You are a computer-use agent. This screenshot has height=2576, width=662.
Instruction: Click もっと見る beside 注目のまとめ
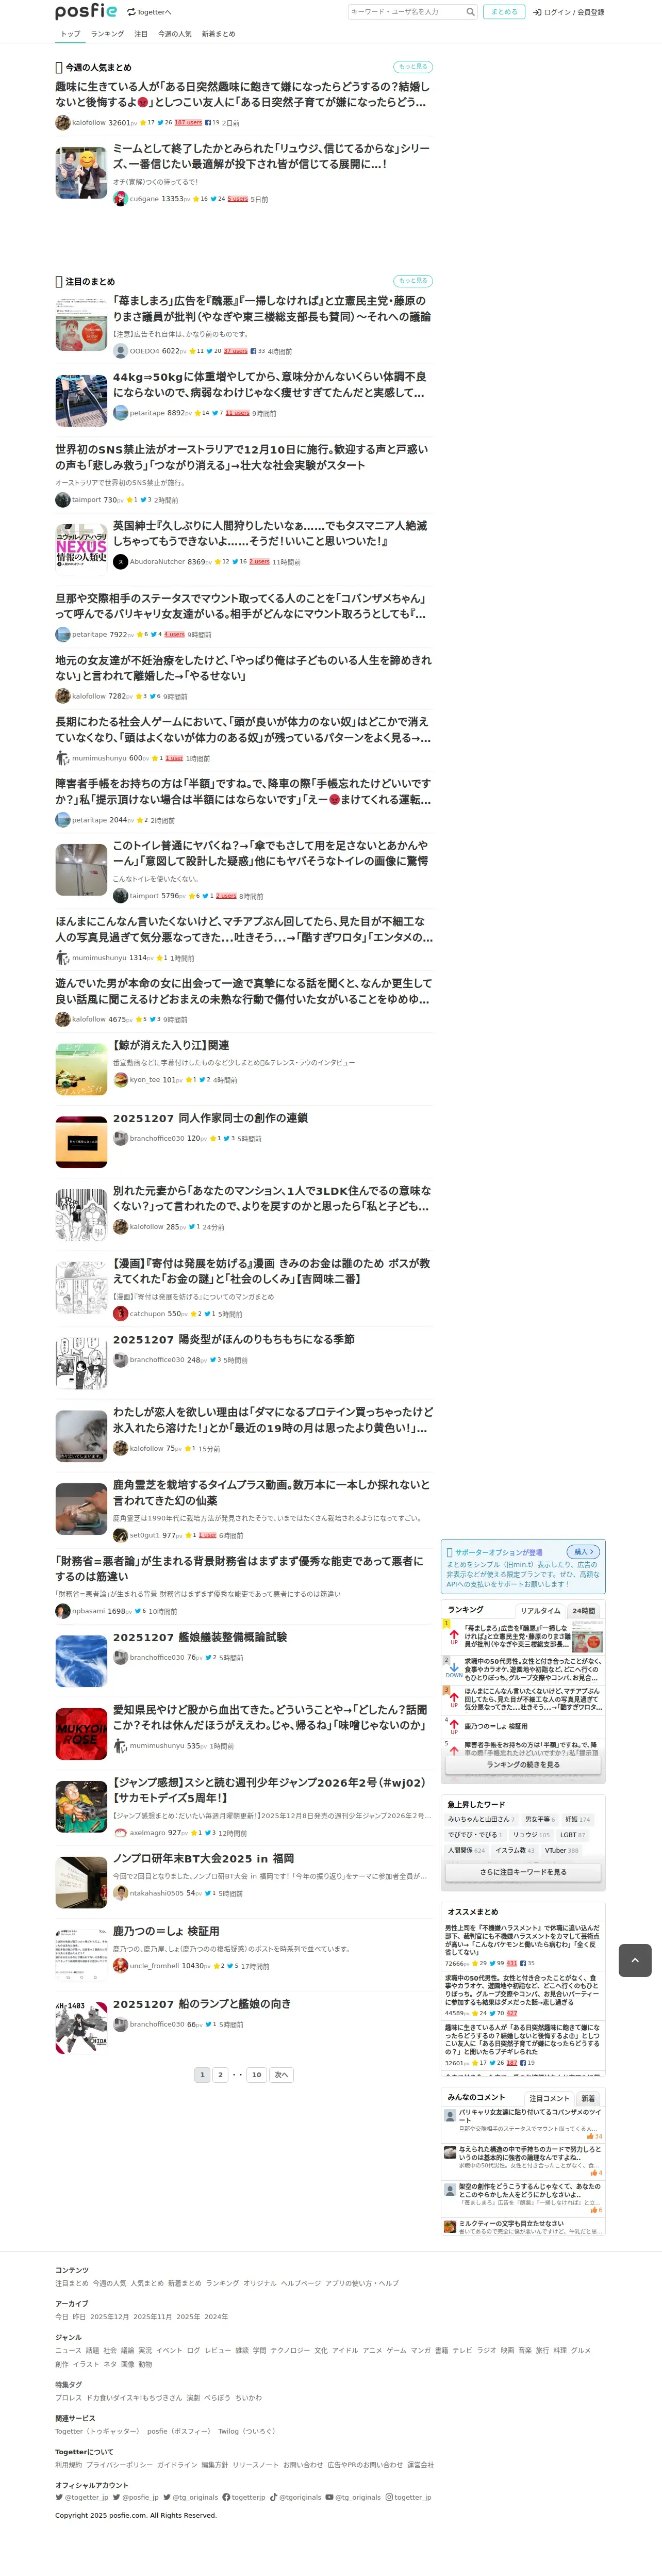point(413,281)
